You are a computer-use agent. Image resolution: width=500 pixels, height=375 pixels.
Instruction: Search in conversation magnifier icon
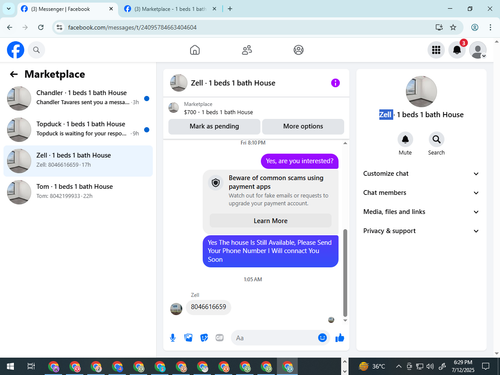coord(436,139)
